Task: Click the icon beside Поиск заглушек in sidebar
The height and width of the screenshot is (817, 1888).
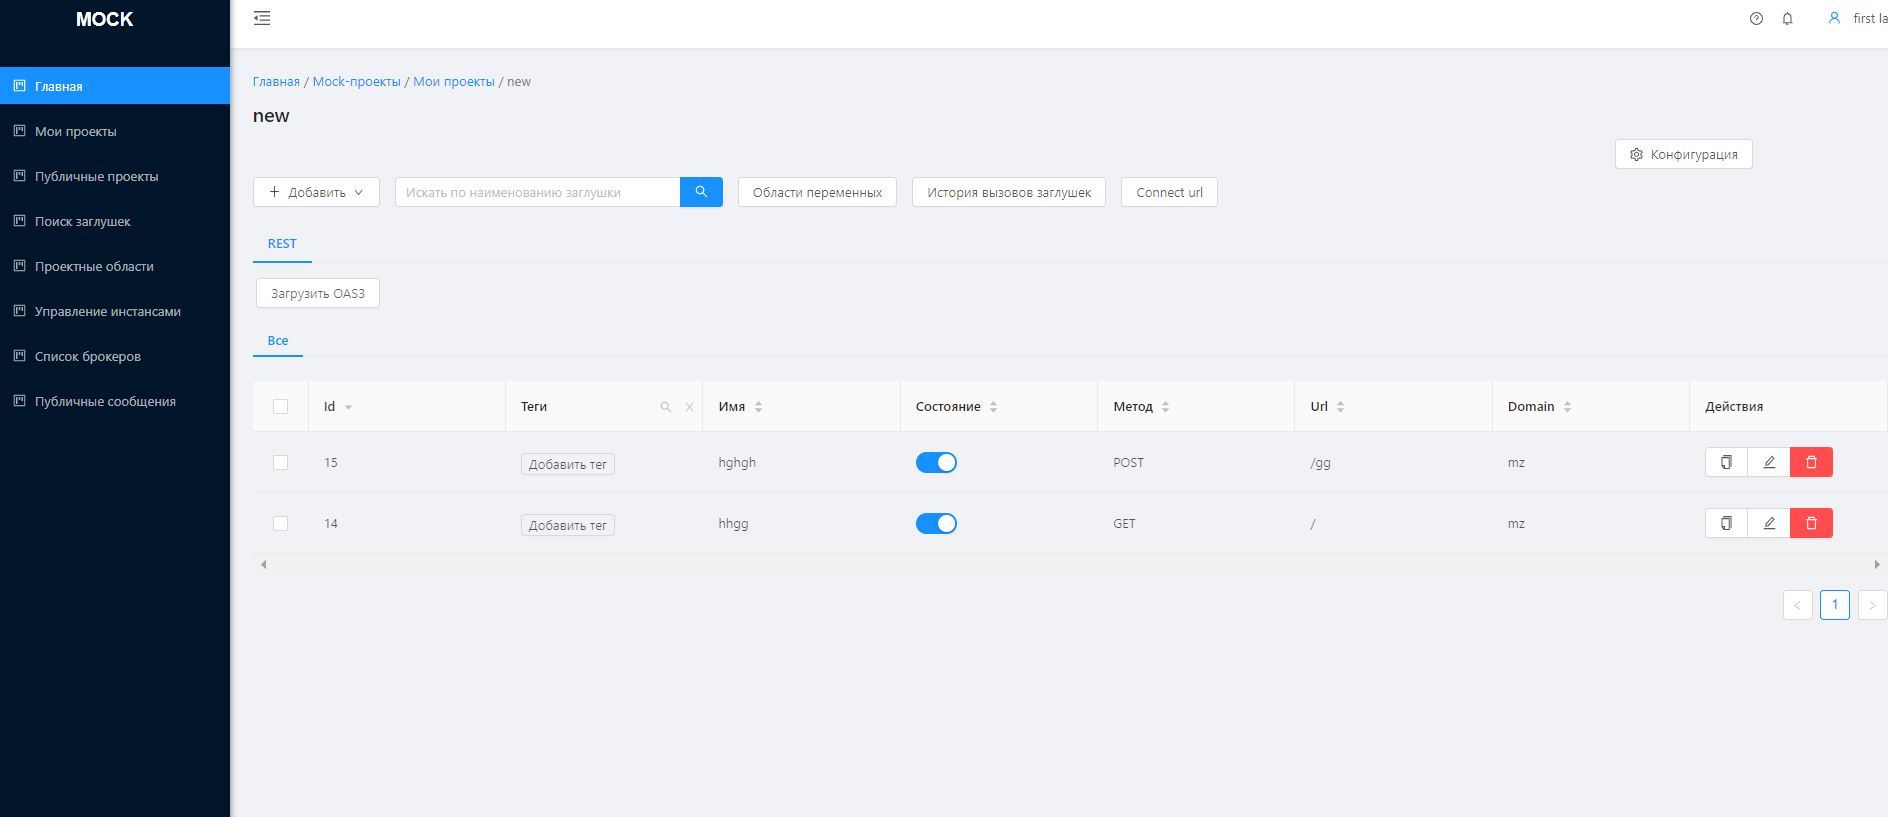Action: (x=19, y=221)
